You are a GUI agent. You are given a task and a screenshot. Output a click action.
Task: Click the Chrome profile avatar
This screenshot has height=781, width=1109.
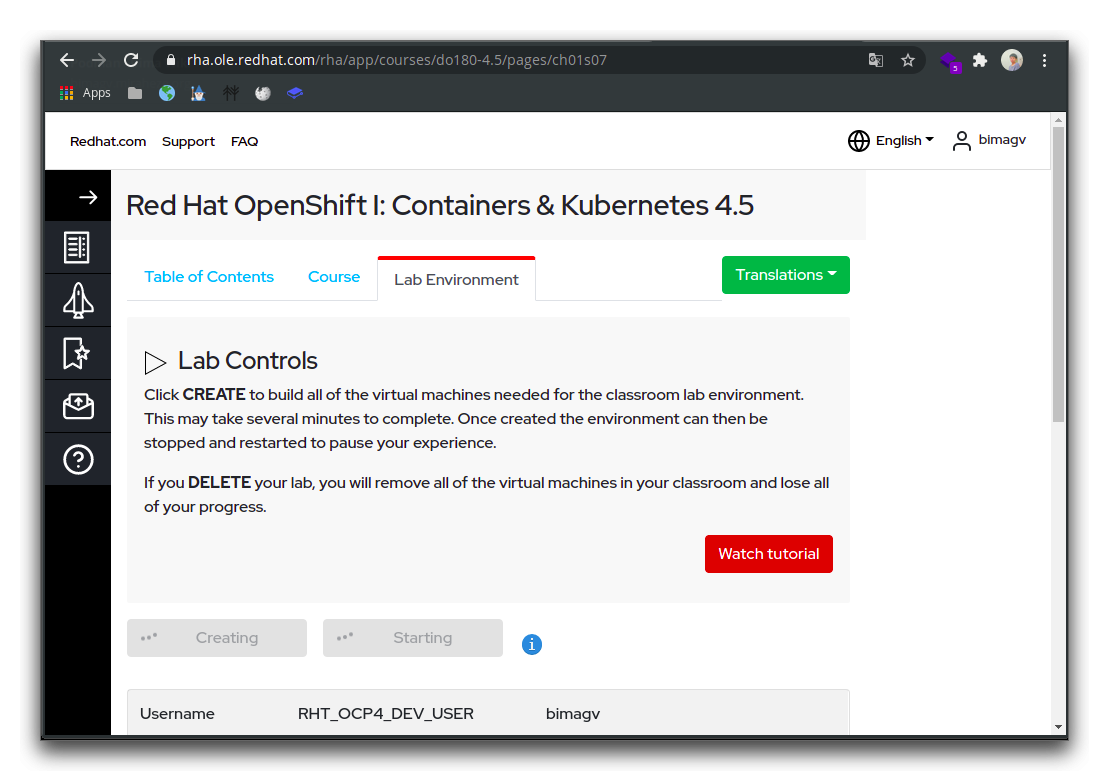coord(1012,60)
